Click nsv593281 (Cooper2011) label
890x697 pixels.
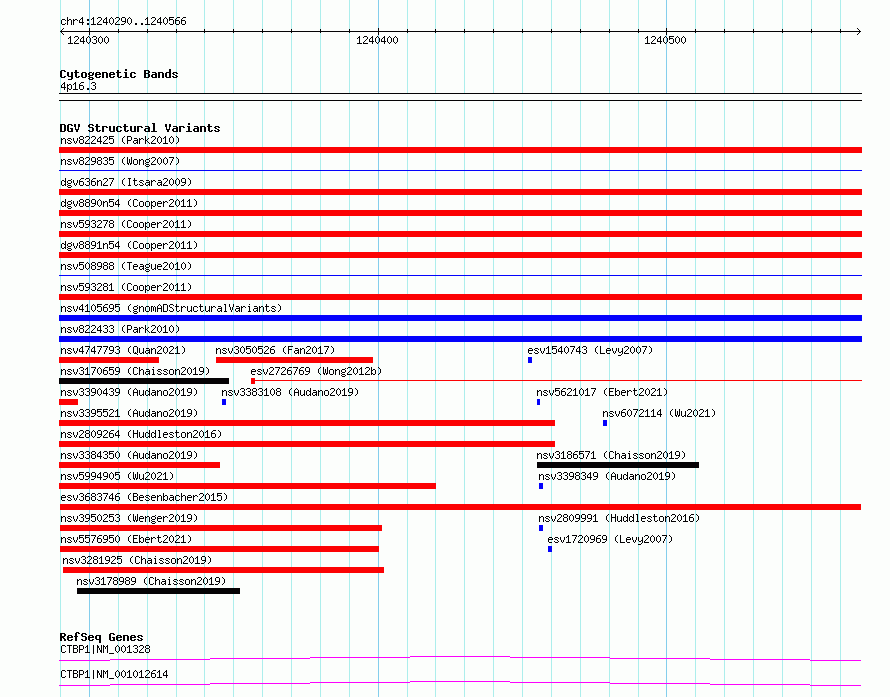(x=126, y=287)
